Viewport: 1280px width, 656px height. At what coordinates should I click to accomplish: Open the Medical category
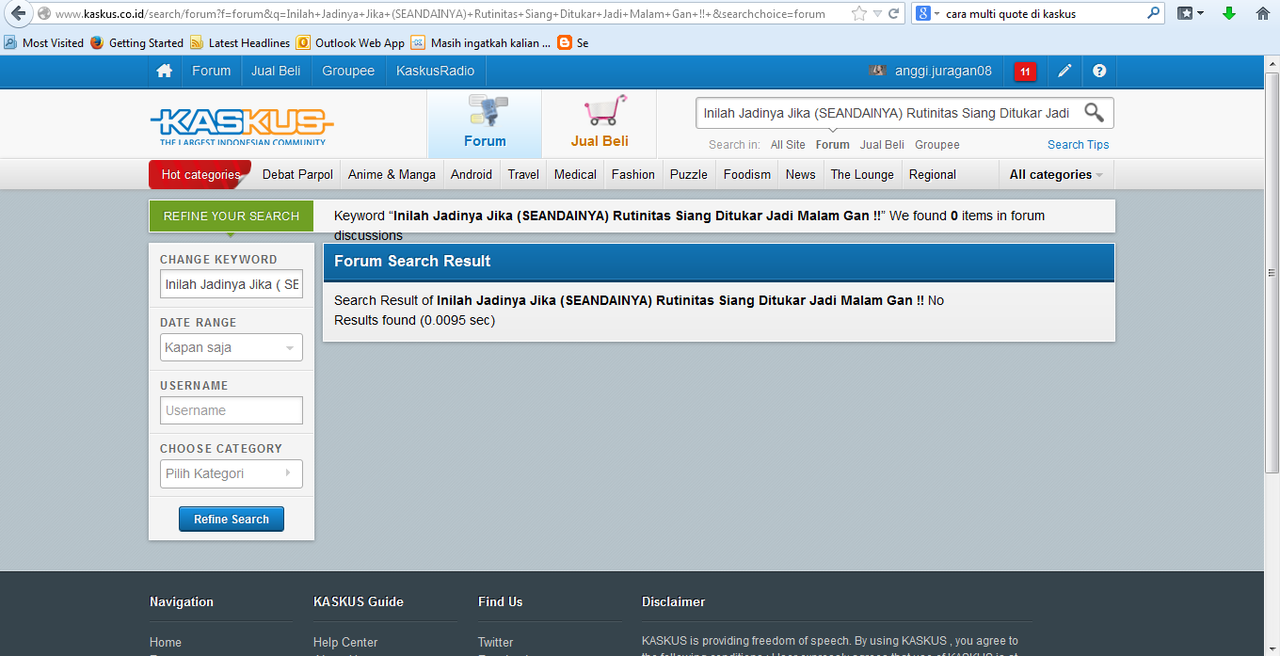tap(575, 174)
